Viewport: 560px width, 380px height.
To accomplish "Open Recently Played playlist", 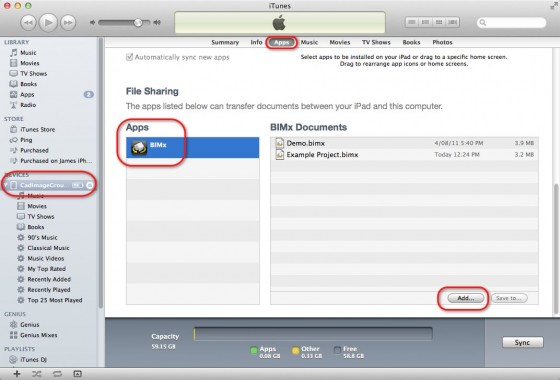I will point(49,290).
